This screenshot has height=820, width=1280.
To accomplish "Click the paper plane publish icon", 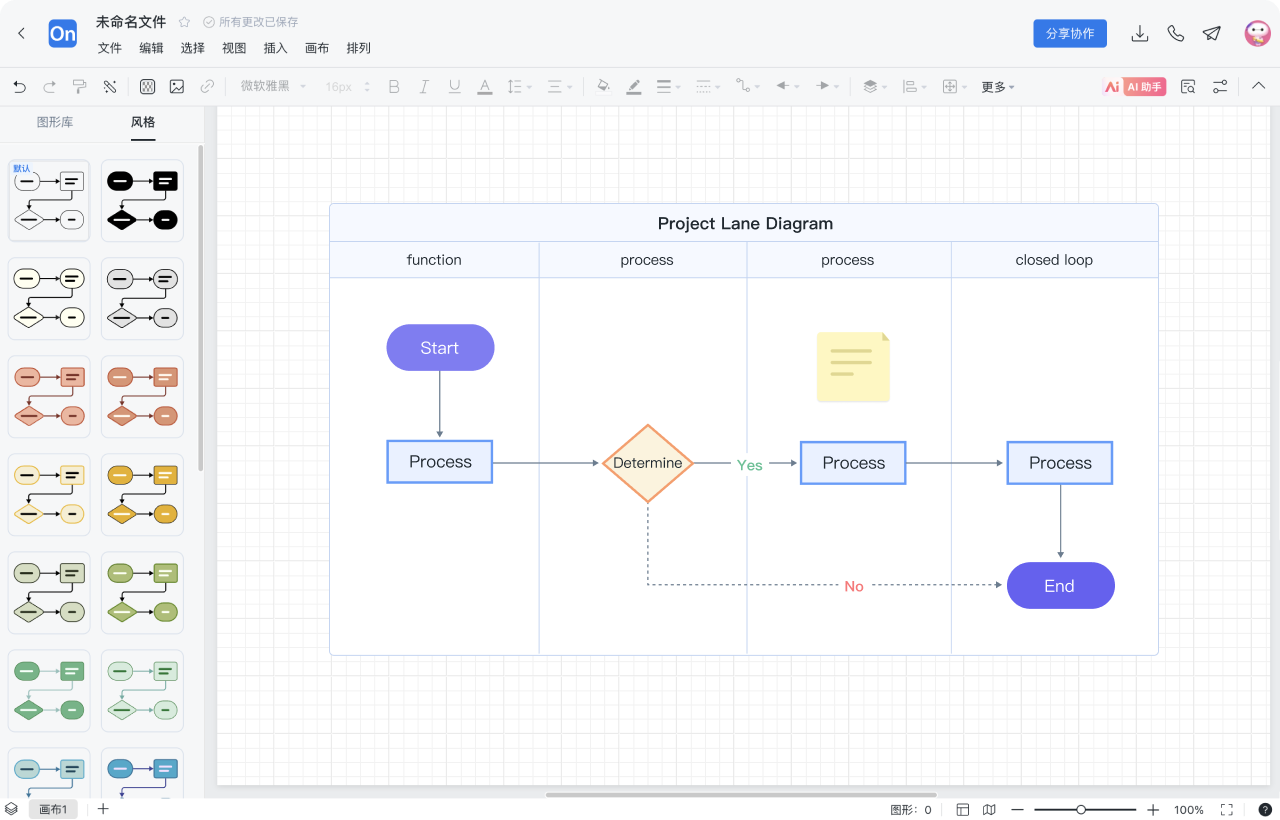I will pyautogui.click(x=1212, y=33).
